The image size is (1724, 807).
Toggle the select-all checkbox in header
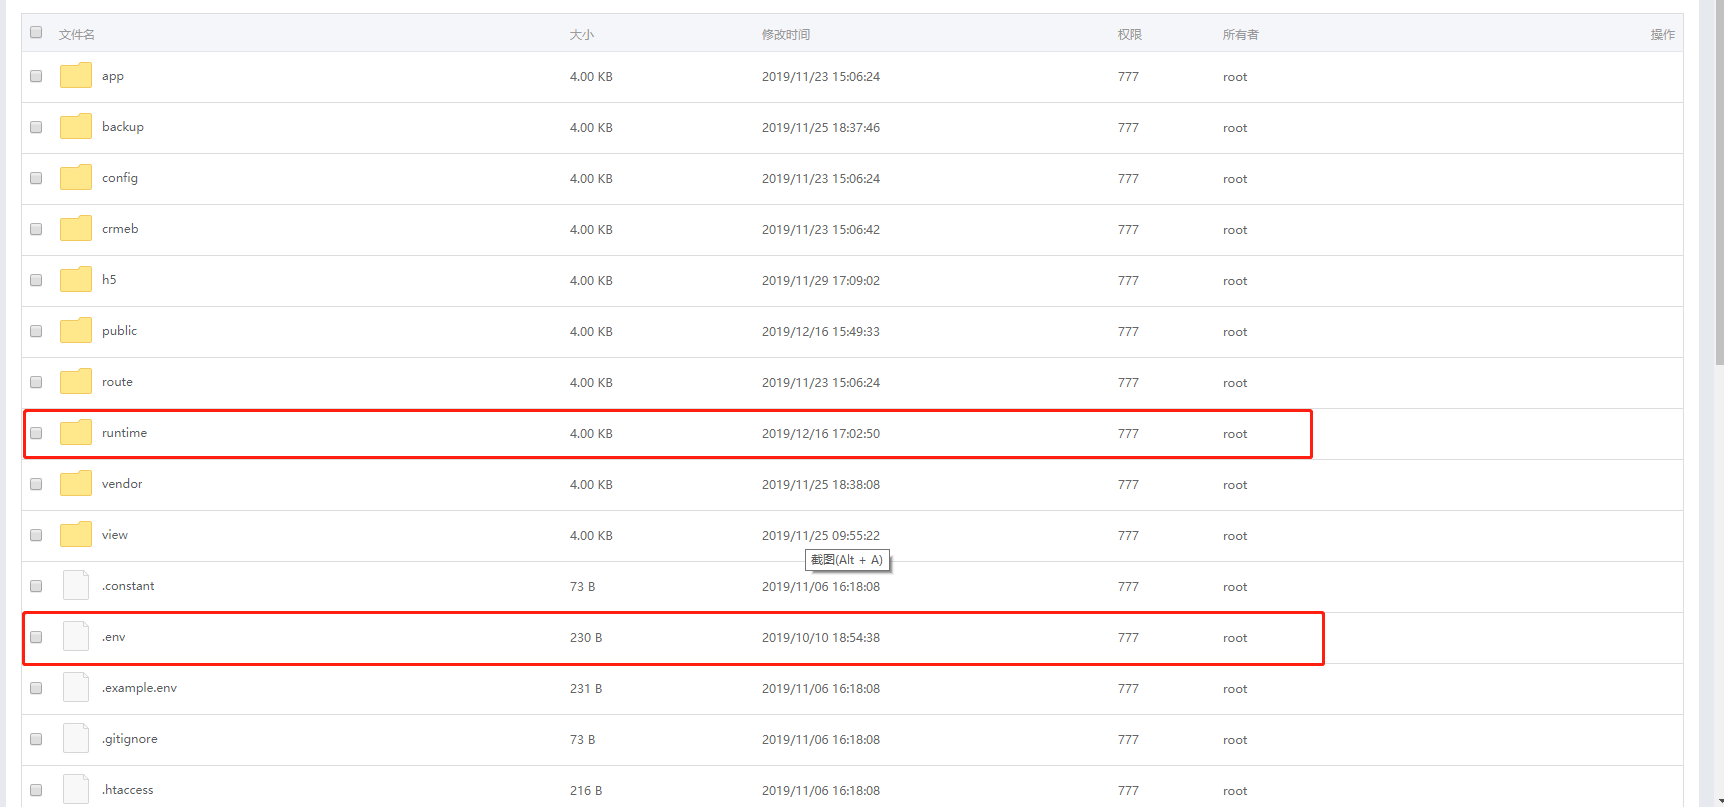pos(36,32)
